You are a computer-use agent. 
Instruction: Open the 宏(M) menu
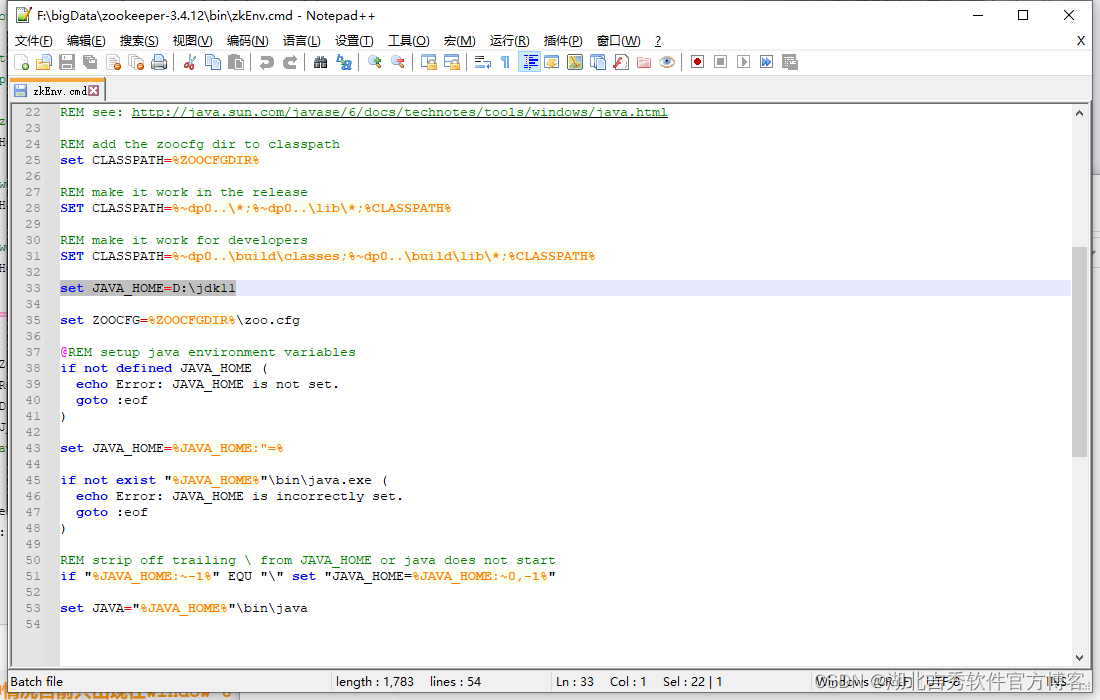point(460,41)
